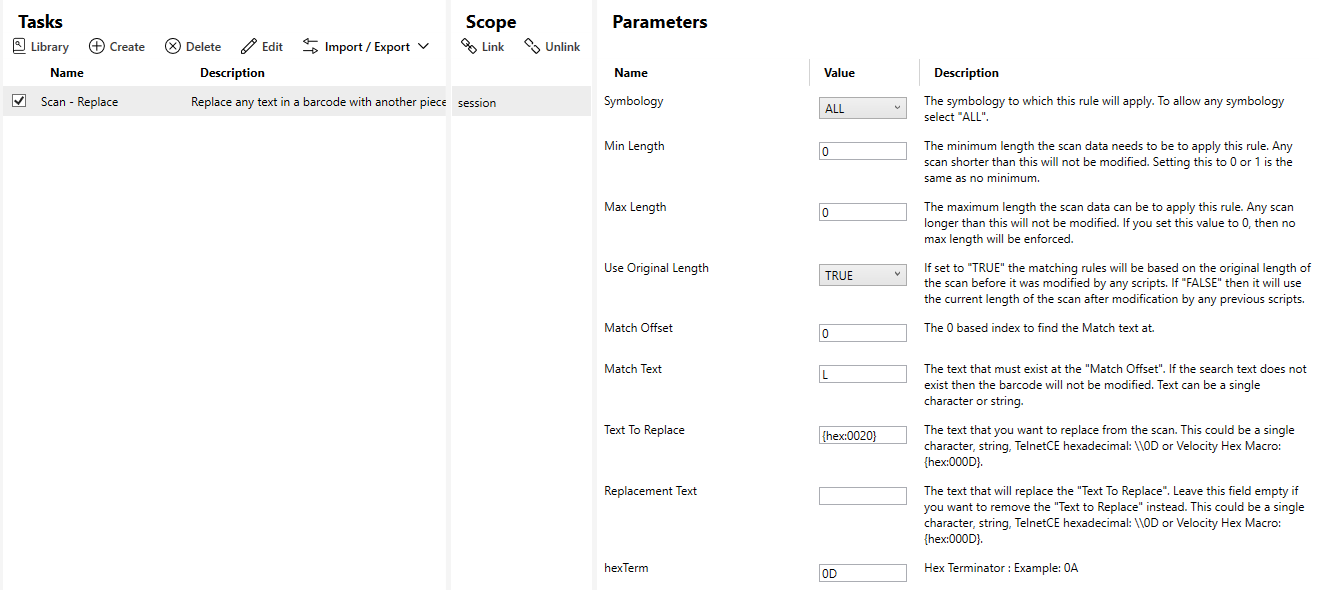
Task: Click the Scope panel heading
Action: (x=491, y=21)
